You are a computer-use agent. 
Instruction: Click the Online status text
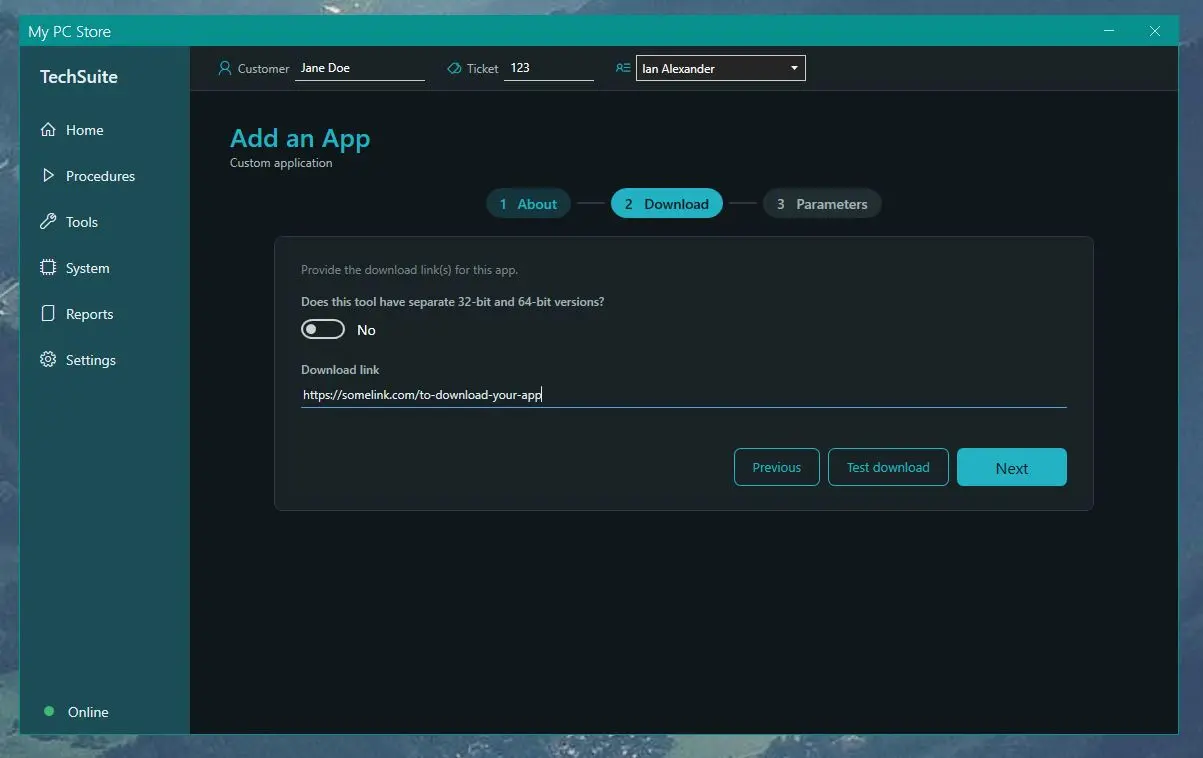pyautogui.click(x=88, y=712)
